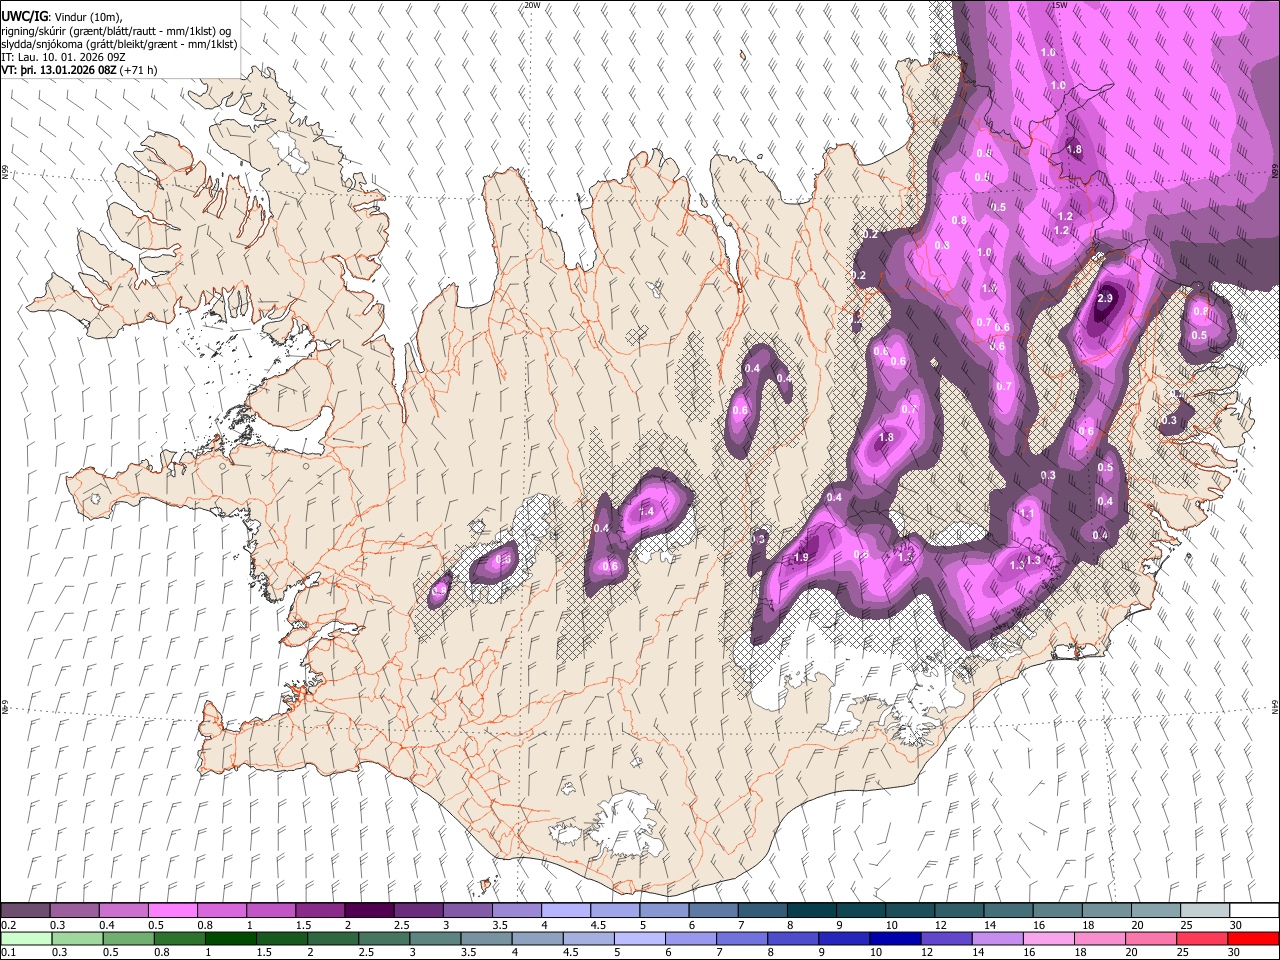Click the 1.4 snowfall value label
The image size is (1280, 960).
tap(646, 511)
